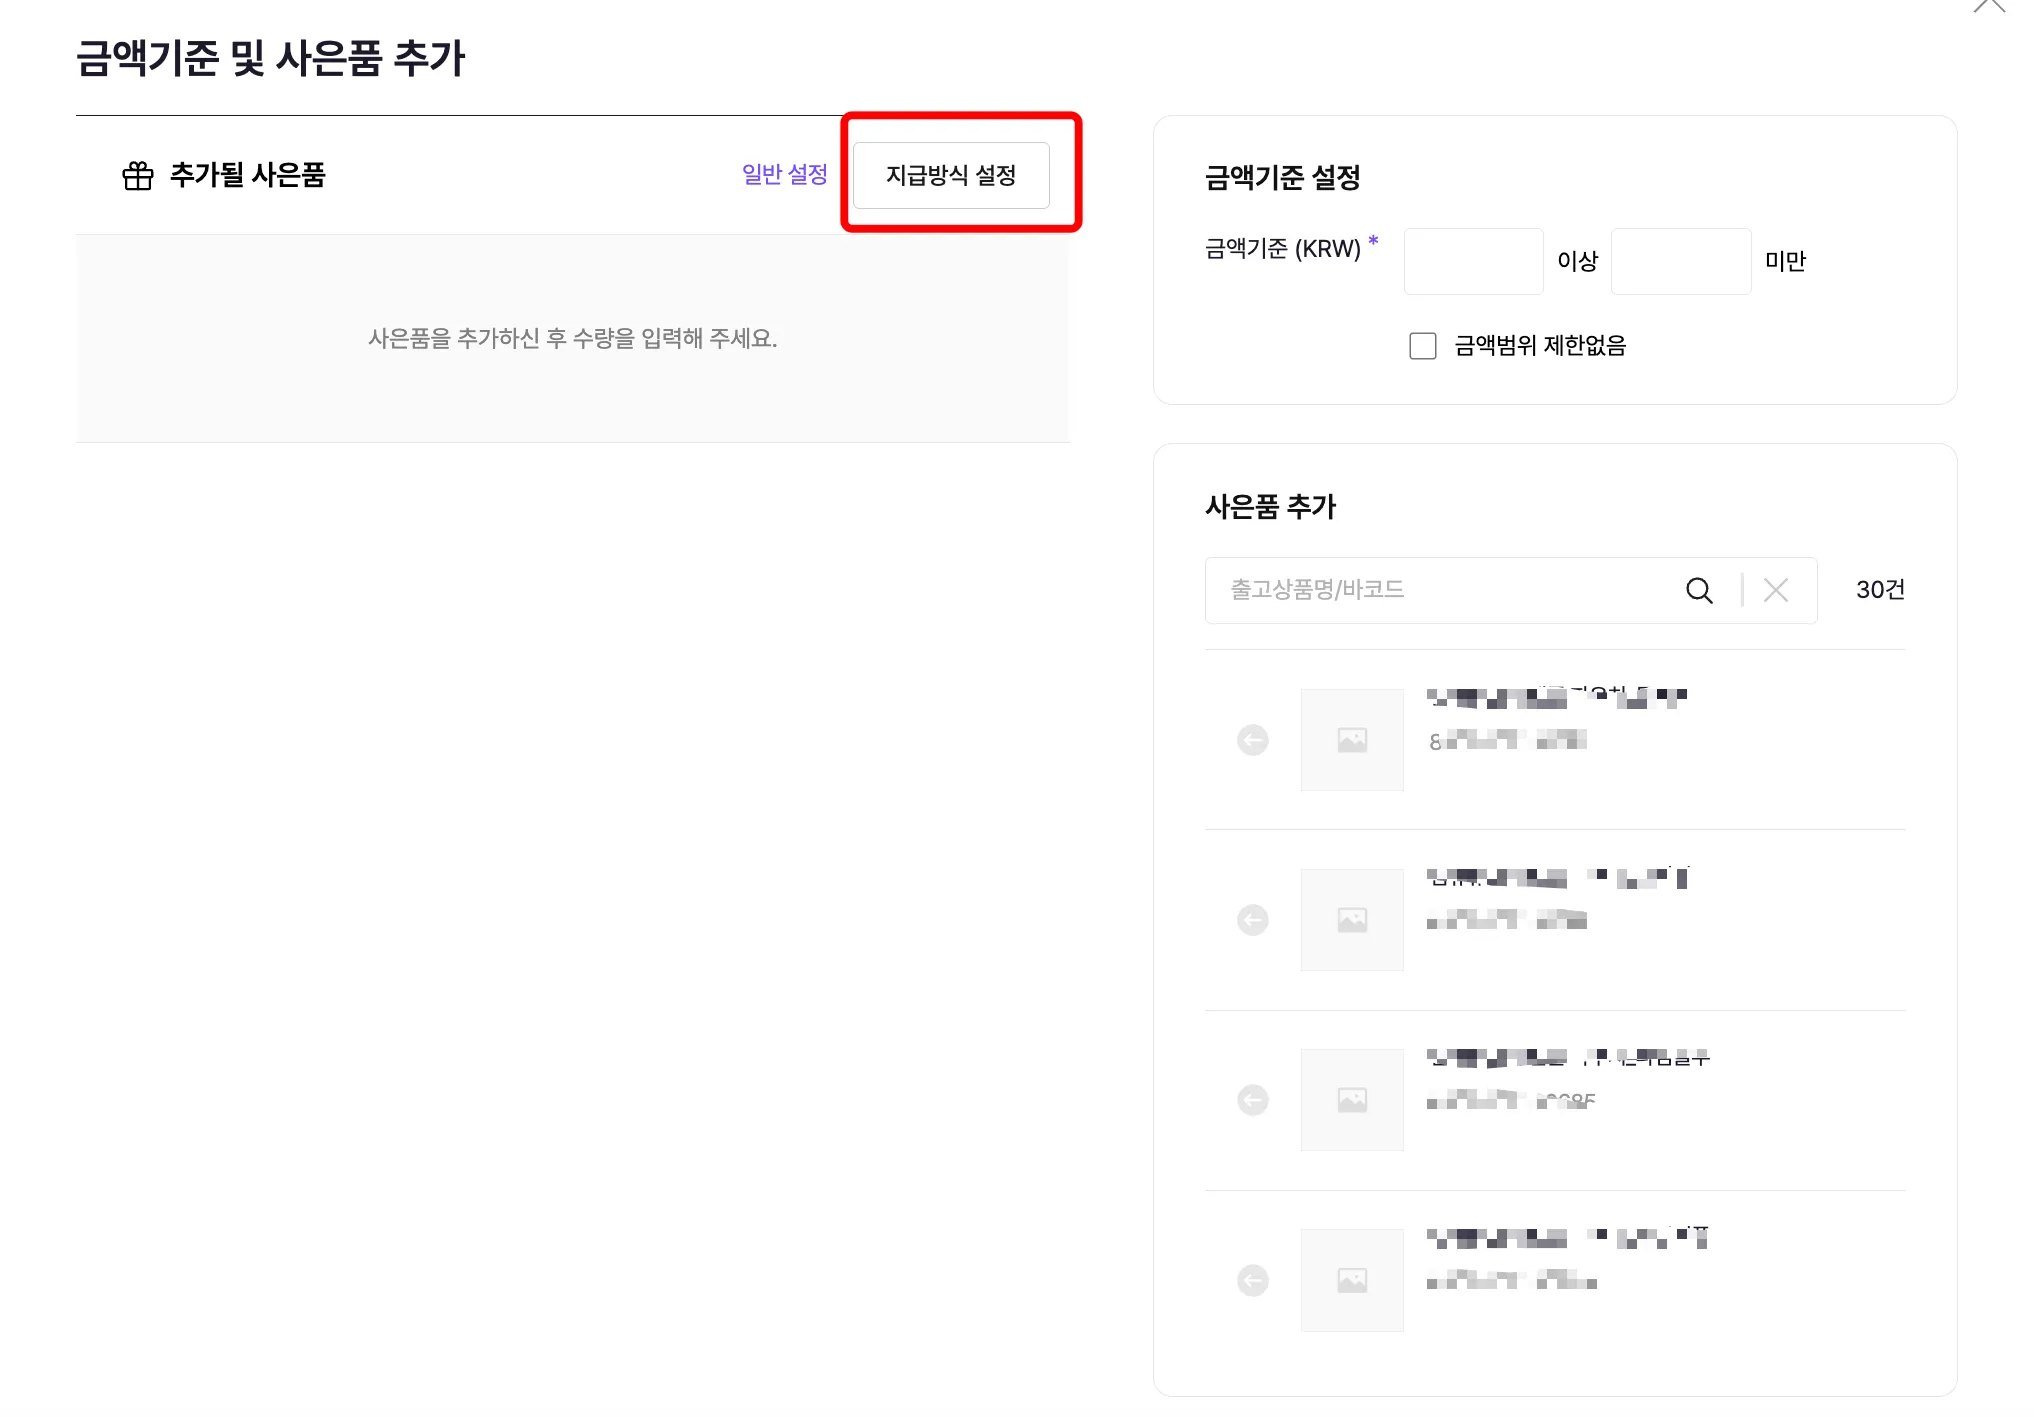Focus the 출고상품명/바코드 search field
The height and width of the screenshot is (1417, 2034).
click(x=1440, y=590)
